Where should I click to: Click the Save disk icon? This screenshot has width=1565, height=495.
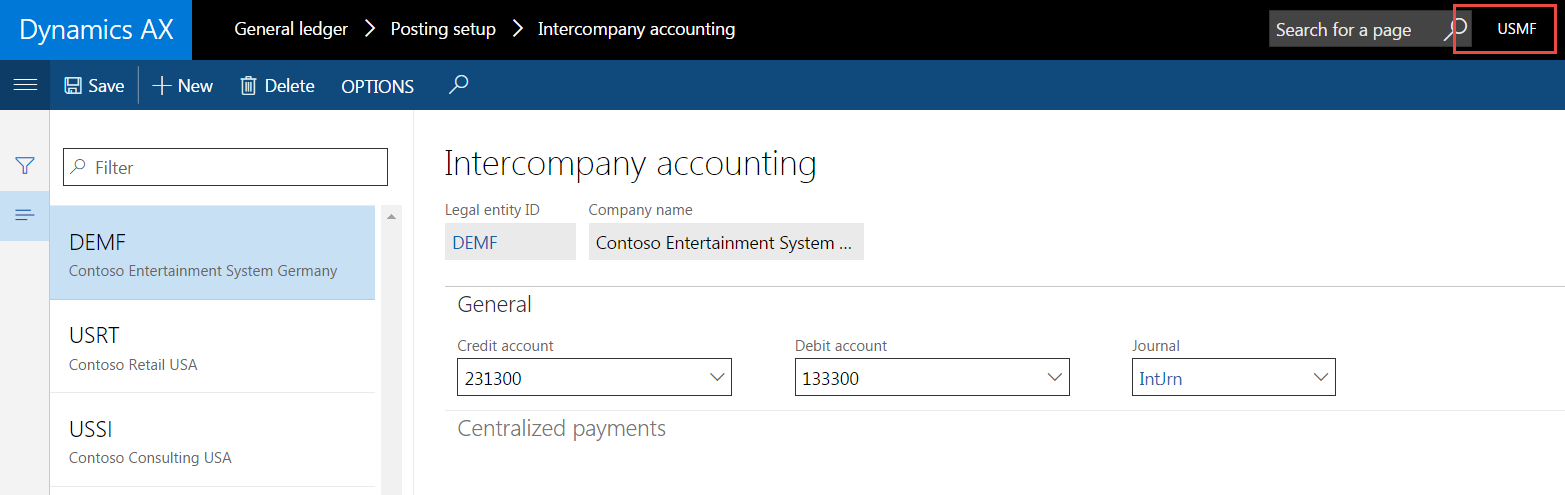tap(73, 86)
